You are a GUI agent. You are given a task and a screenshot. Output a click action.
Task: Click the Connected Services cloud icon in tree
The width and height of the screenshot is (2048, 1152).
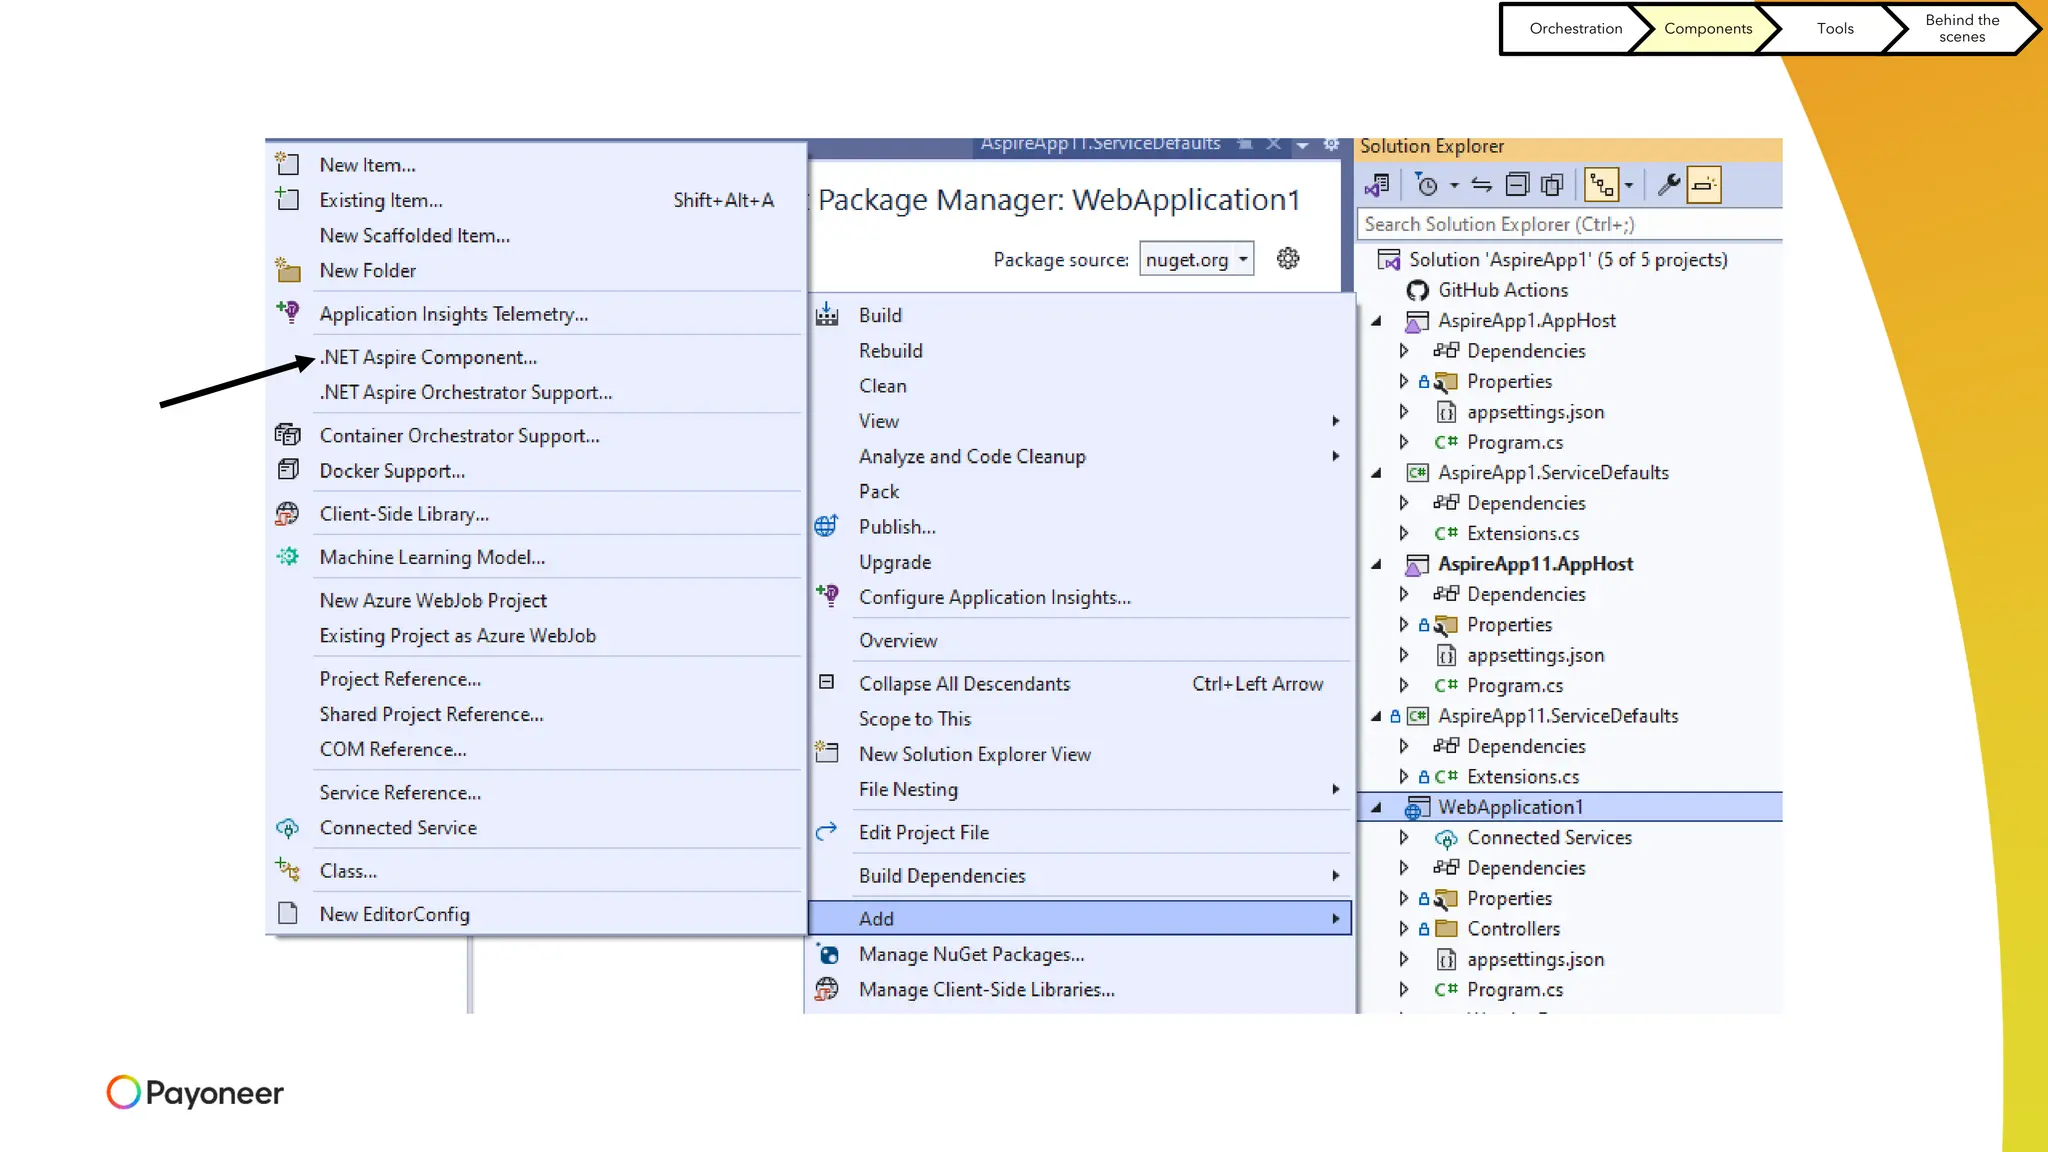[1446, 838]
